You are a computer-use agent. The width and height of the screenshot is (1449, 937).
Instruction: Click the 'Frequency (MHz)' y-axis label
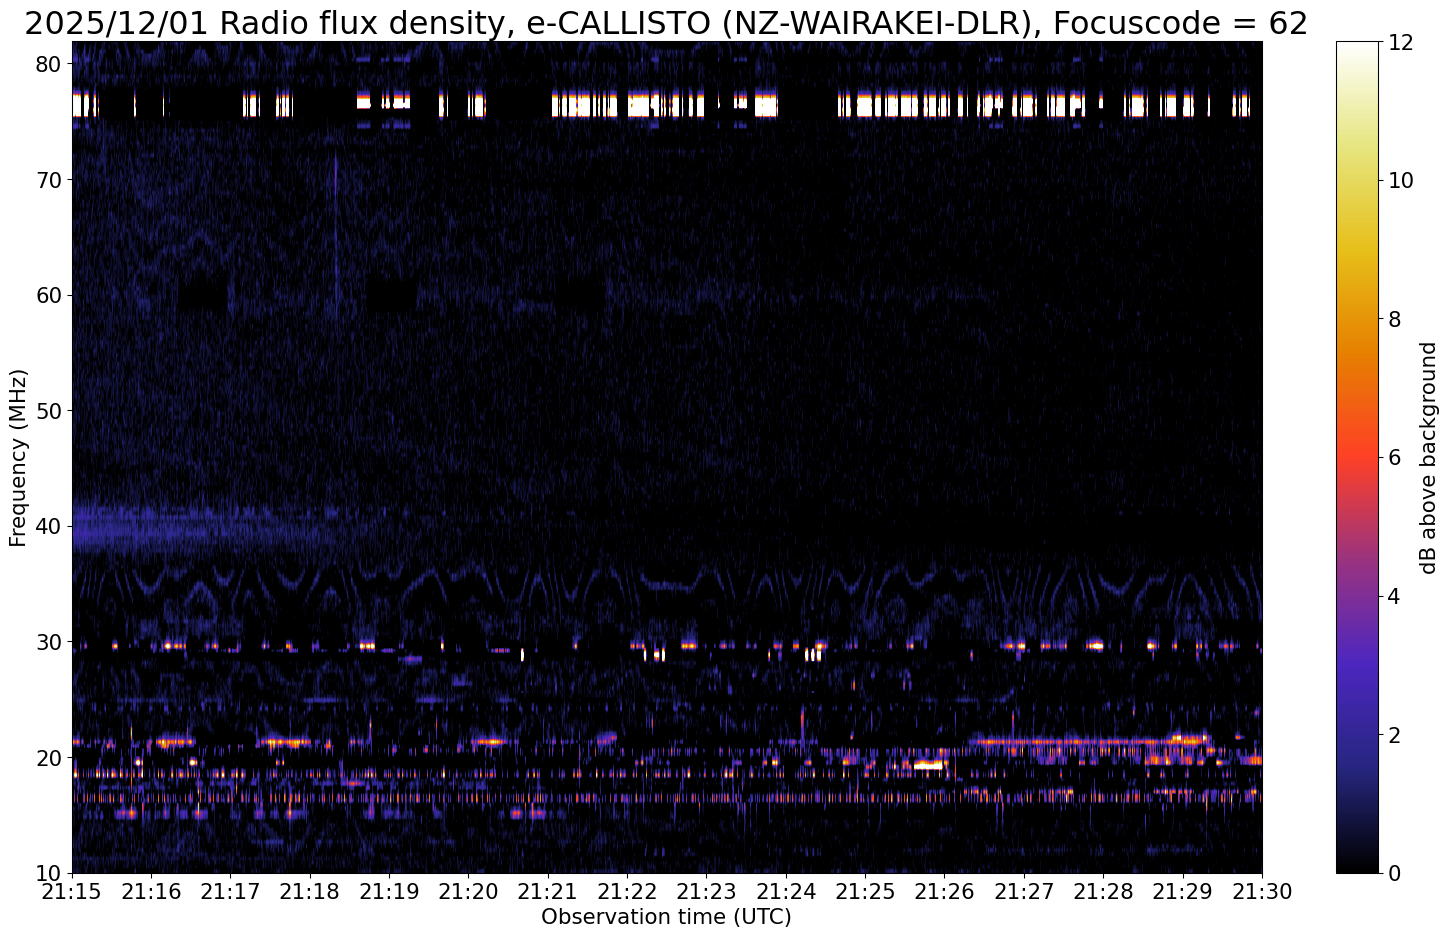pyautogui.click(x=18, y=457)
